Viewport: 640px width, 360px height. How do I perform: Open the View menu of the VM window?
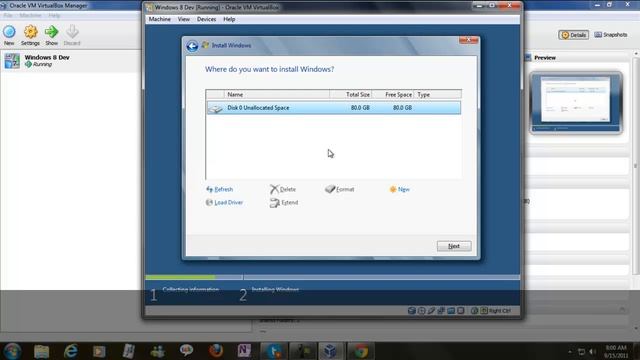(x=184, y=19)
